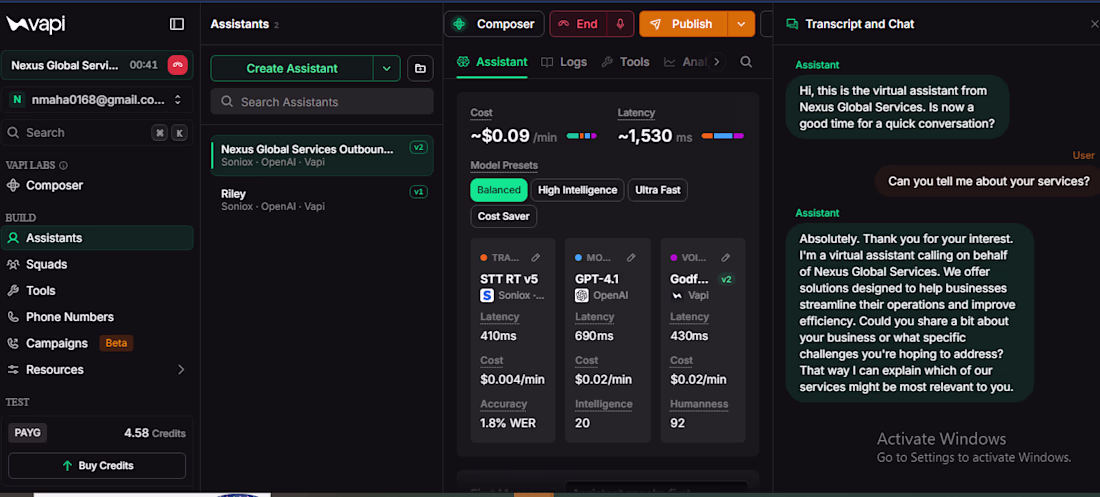Image resolution: width=1100 pixels, height=497 pixels.
Task: Focus the Search Assistants field
Action: tap(322, 102)
